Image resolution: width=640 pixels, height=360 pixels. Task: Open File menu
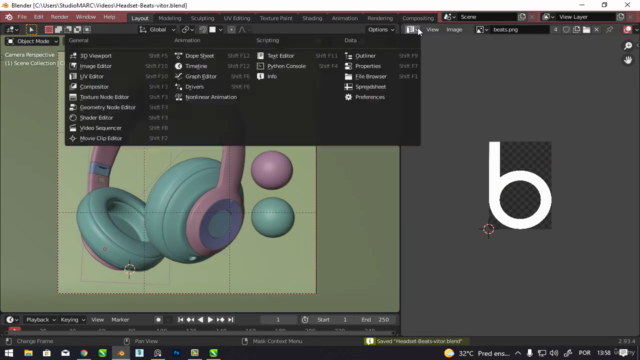(22, 17)
